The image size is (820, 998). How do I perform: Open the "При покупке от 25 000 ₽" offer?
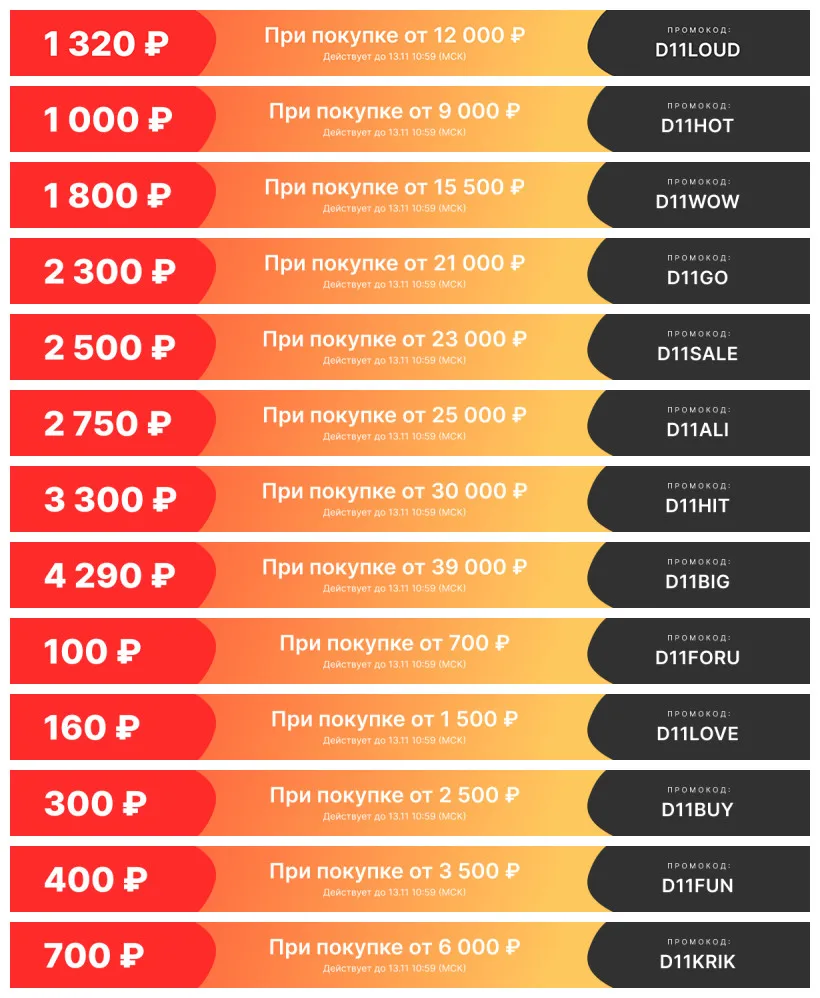394,415
